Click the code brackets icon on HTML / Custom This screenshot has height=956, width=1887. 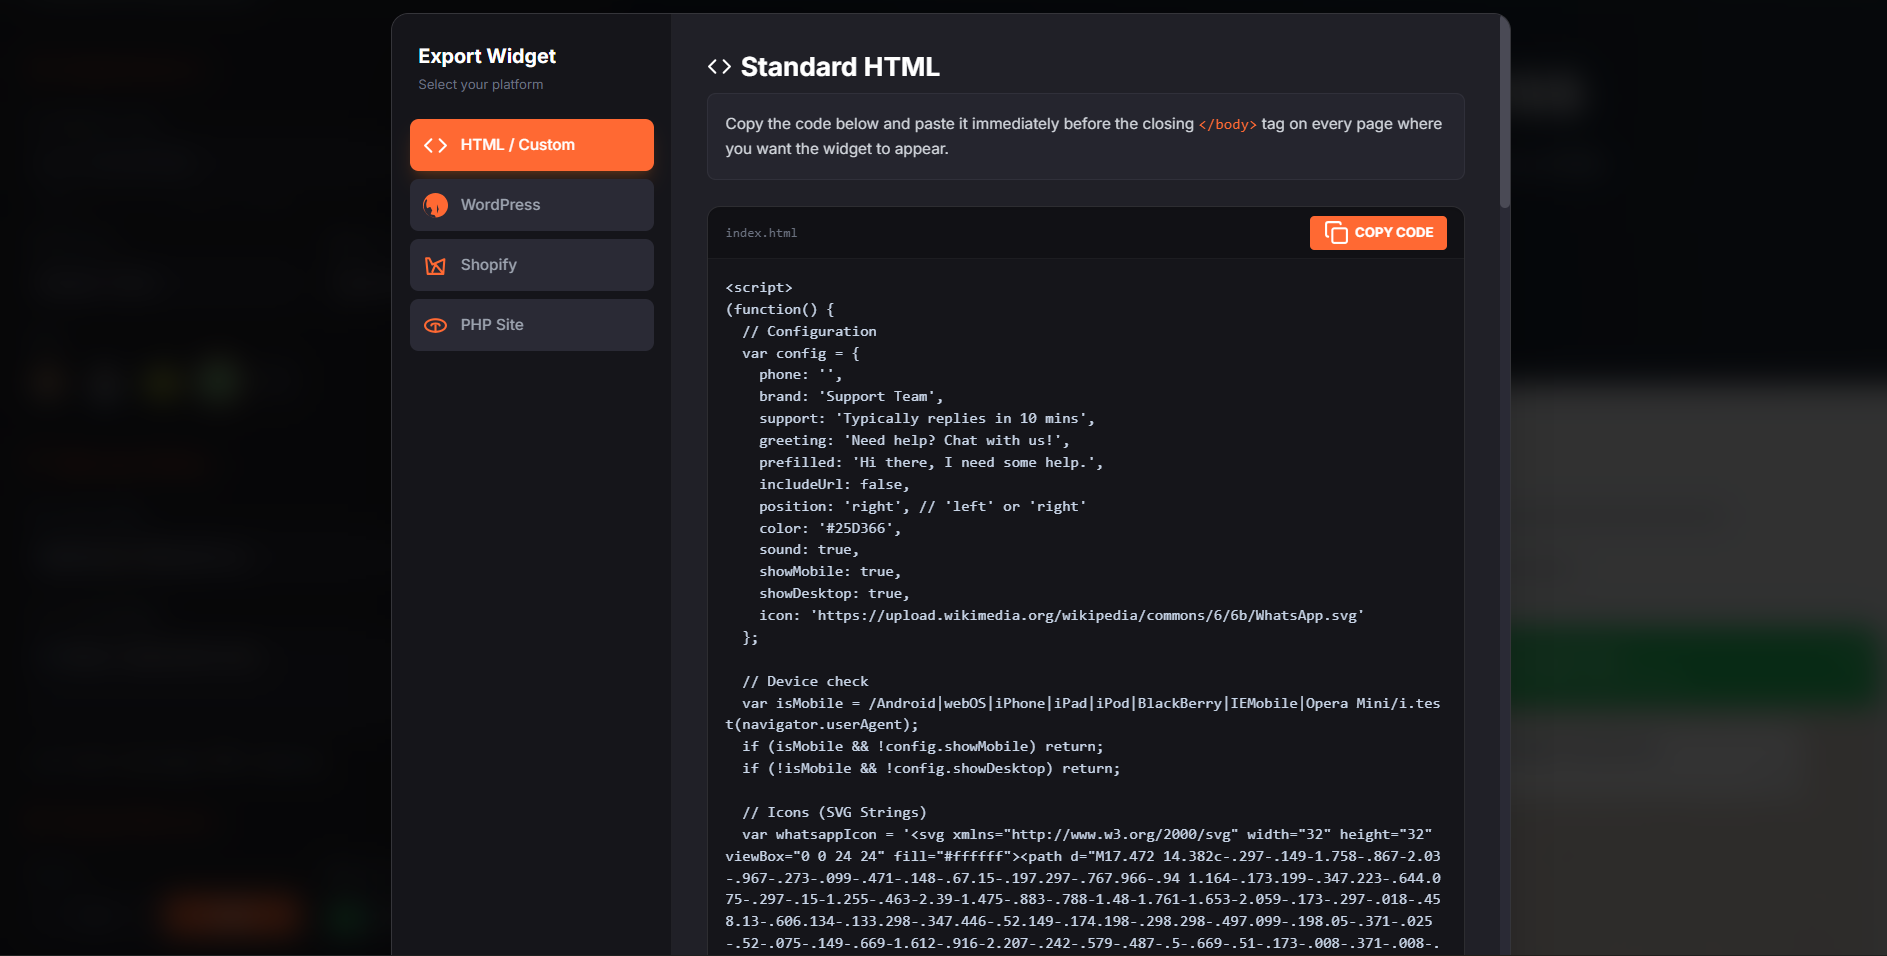click(x=435, y=145)
